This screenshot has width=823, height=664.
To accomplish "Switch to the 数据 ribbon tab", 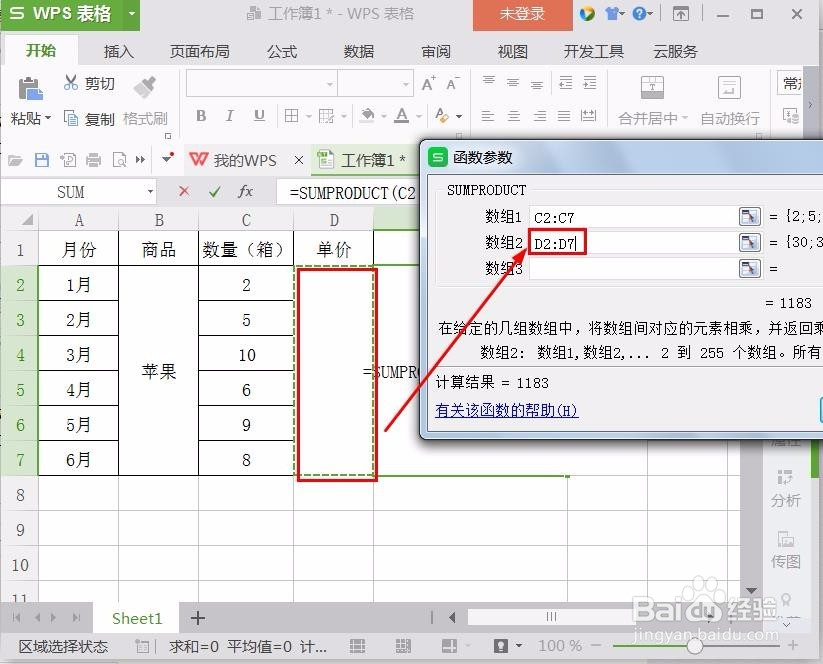I will pos(357,51).
